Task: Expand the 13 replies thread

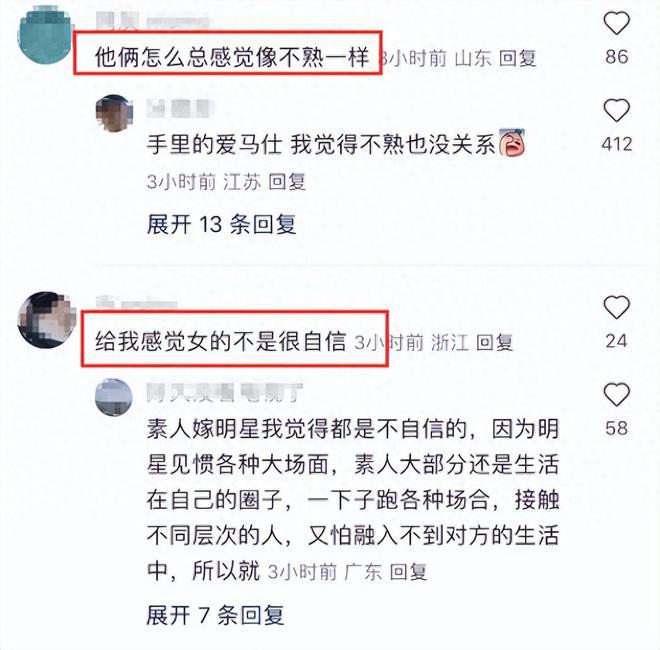Action: pos(221,224)
